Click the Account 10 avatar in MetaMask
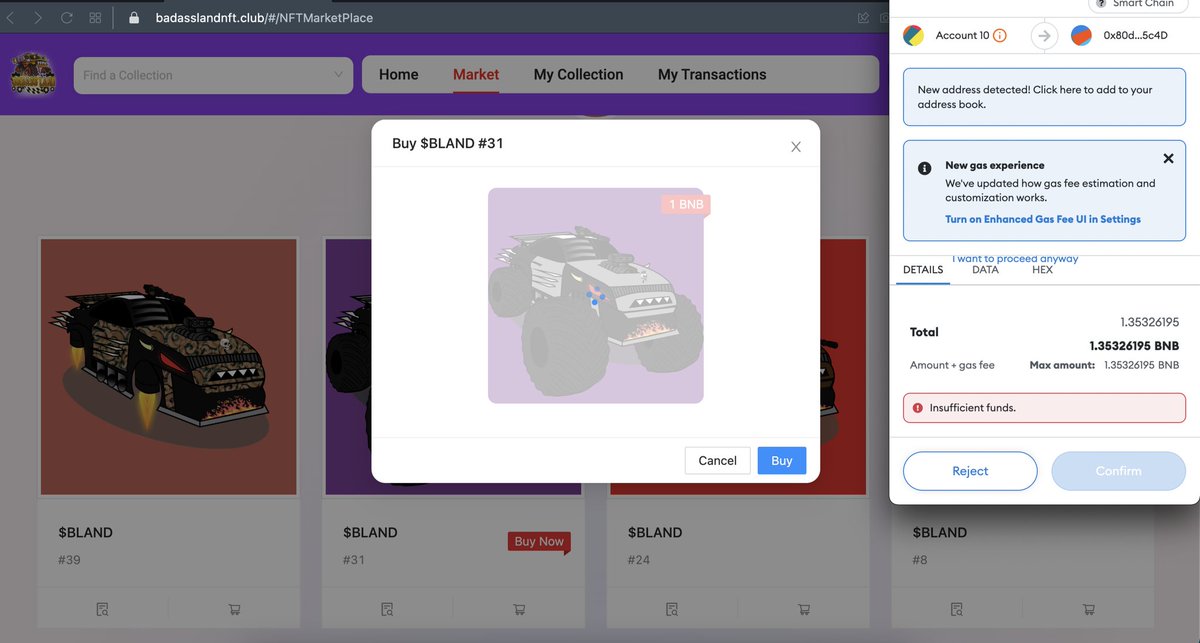Screen dimensions: 1200x643 (913, 36)
